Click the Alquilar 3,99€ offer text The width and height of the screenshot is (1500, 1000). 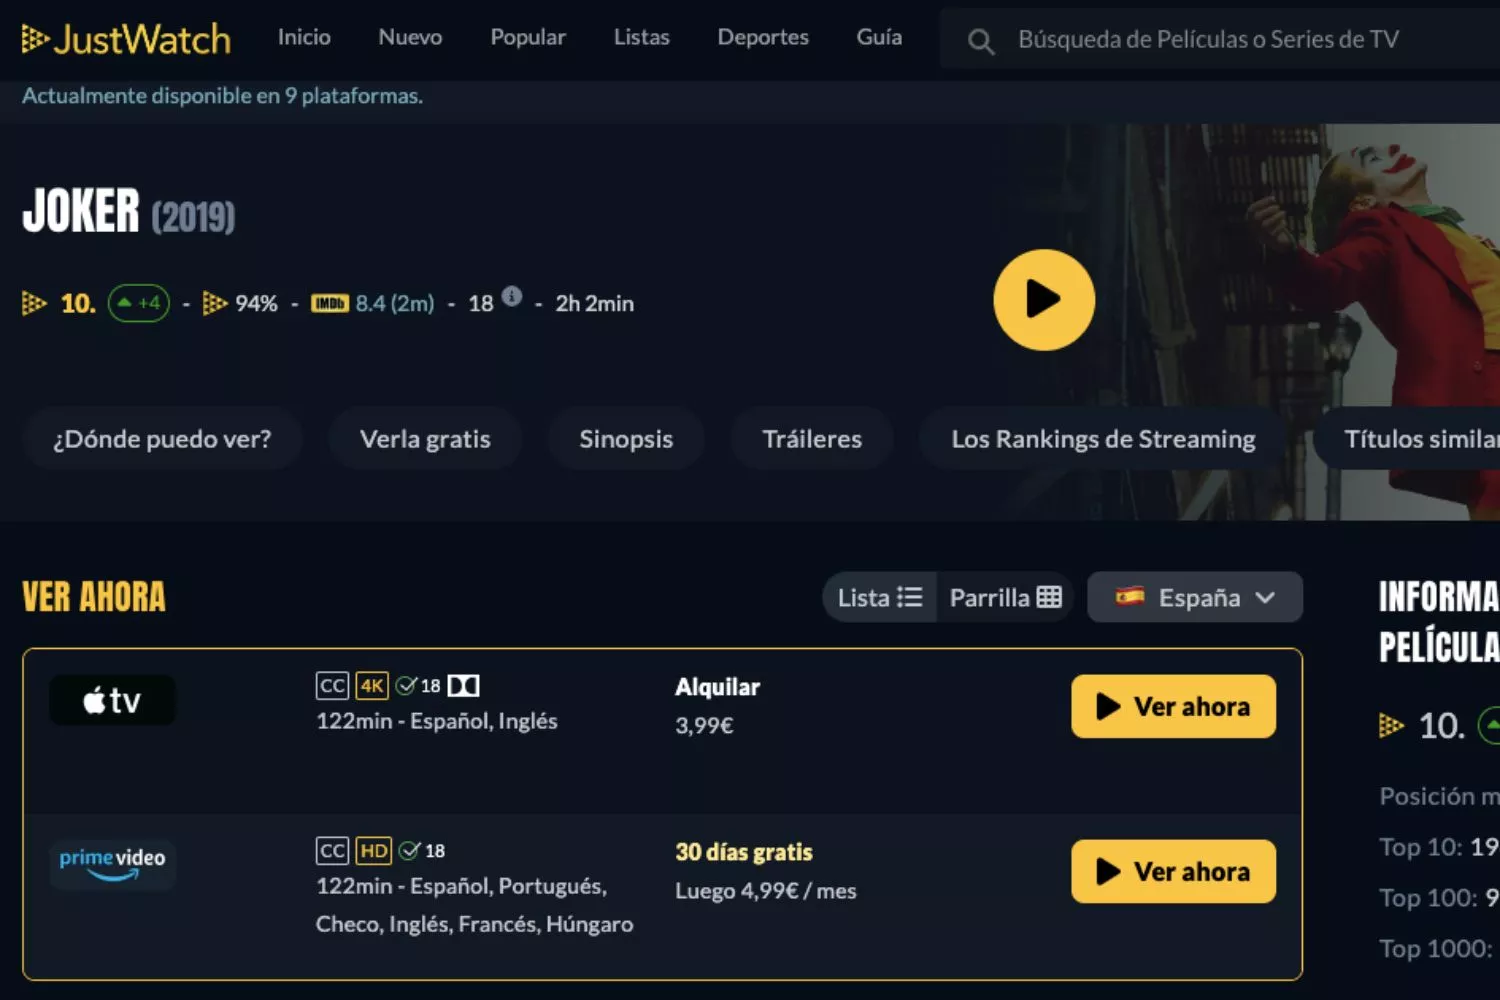click(717, 705)
